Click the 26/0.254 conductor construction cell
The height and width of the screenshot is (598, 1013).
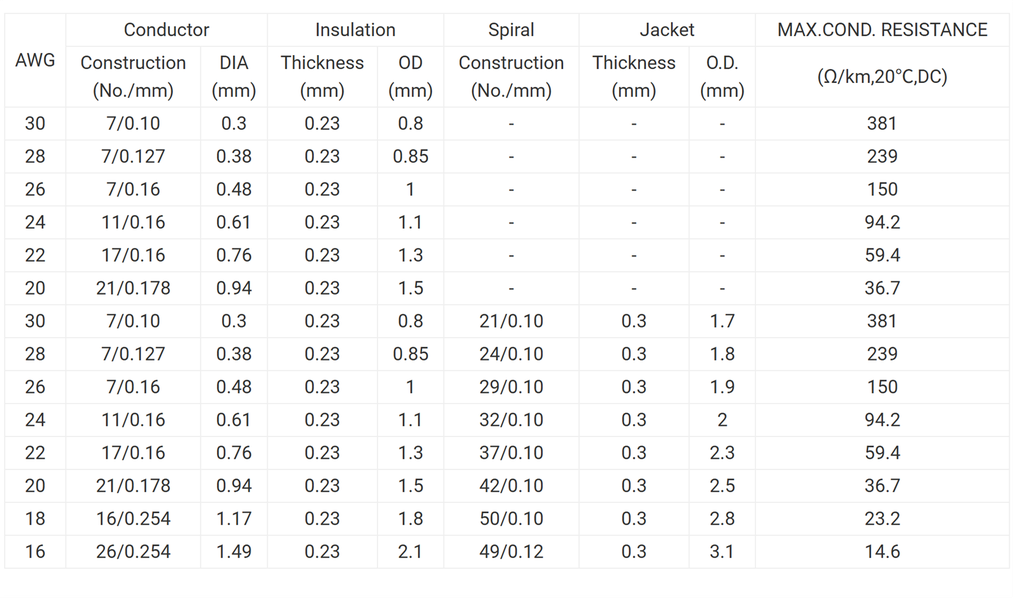[x=133, y=551]
